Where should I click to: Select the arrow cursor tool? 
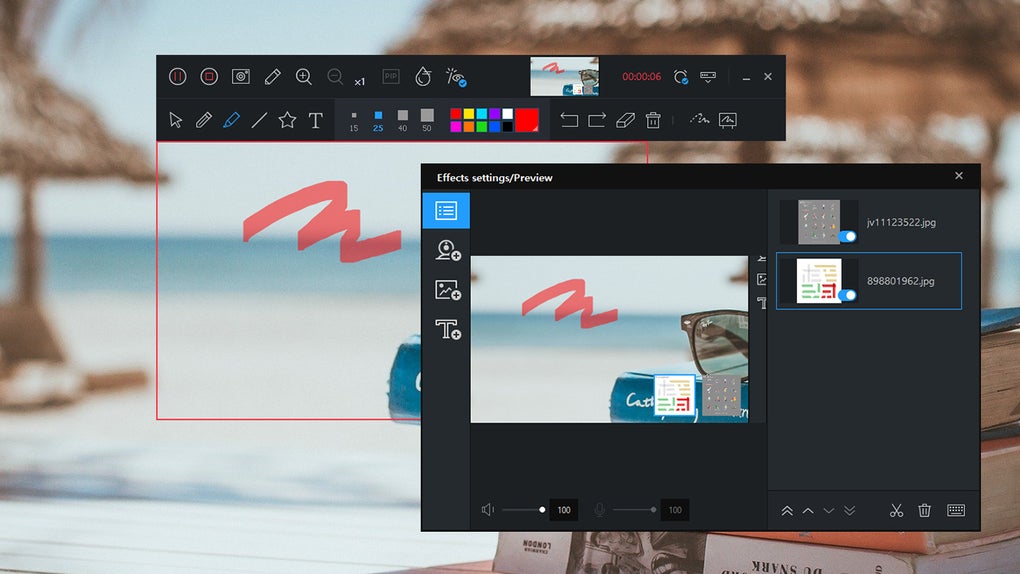pos(176,120)
